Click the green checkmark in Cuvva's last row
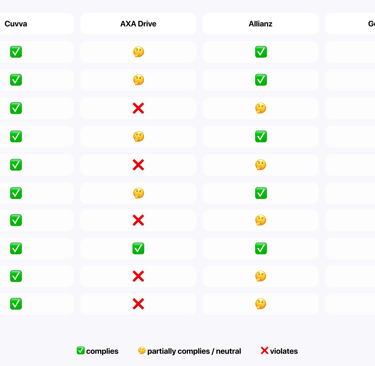The width and height of the screenshot is (375, 366). (16, 304)
